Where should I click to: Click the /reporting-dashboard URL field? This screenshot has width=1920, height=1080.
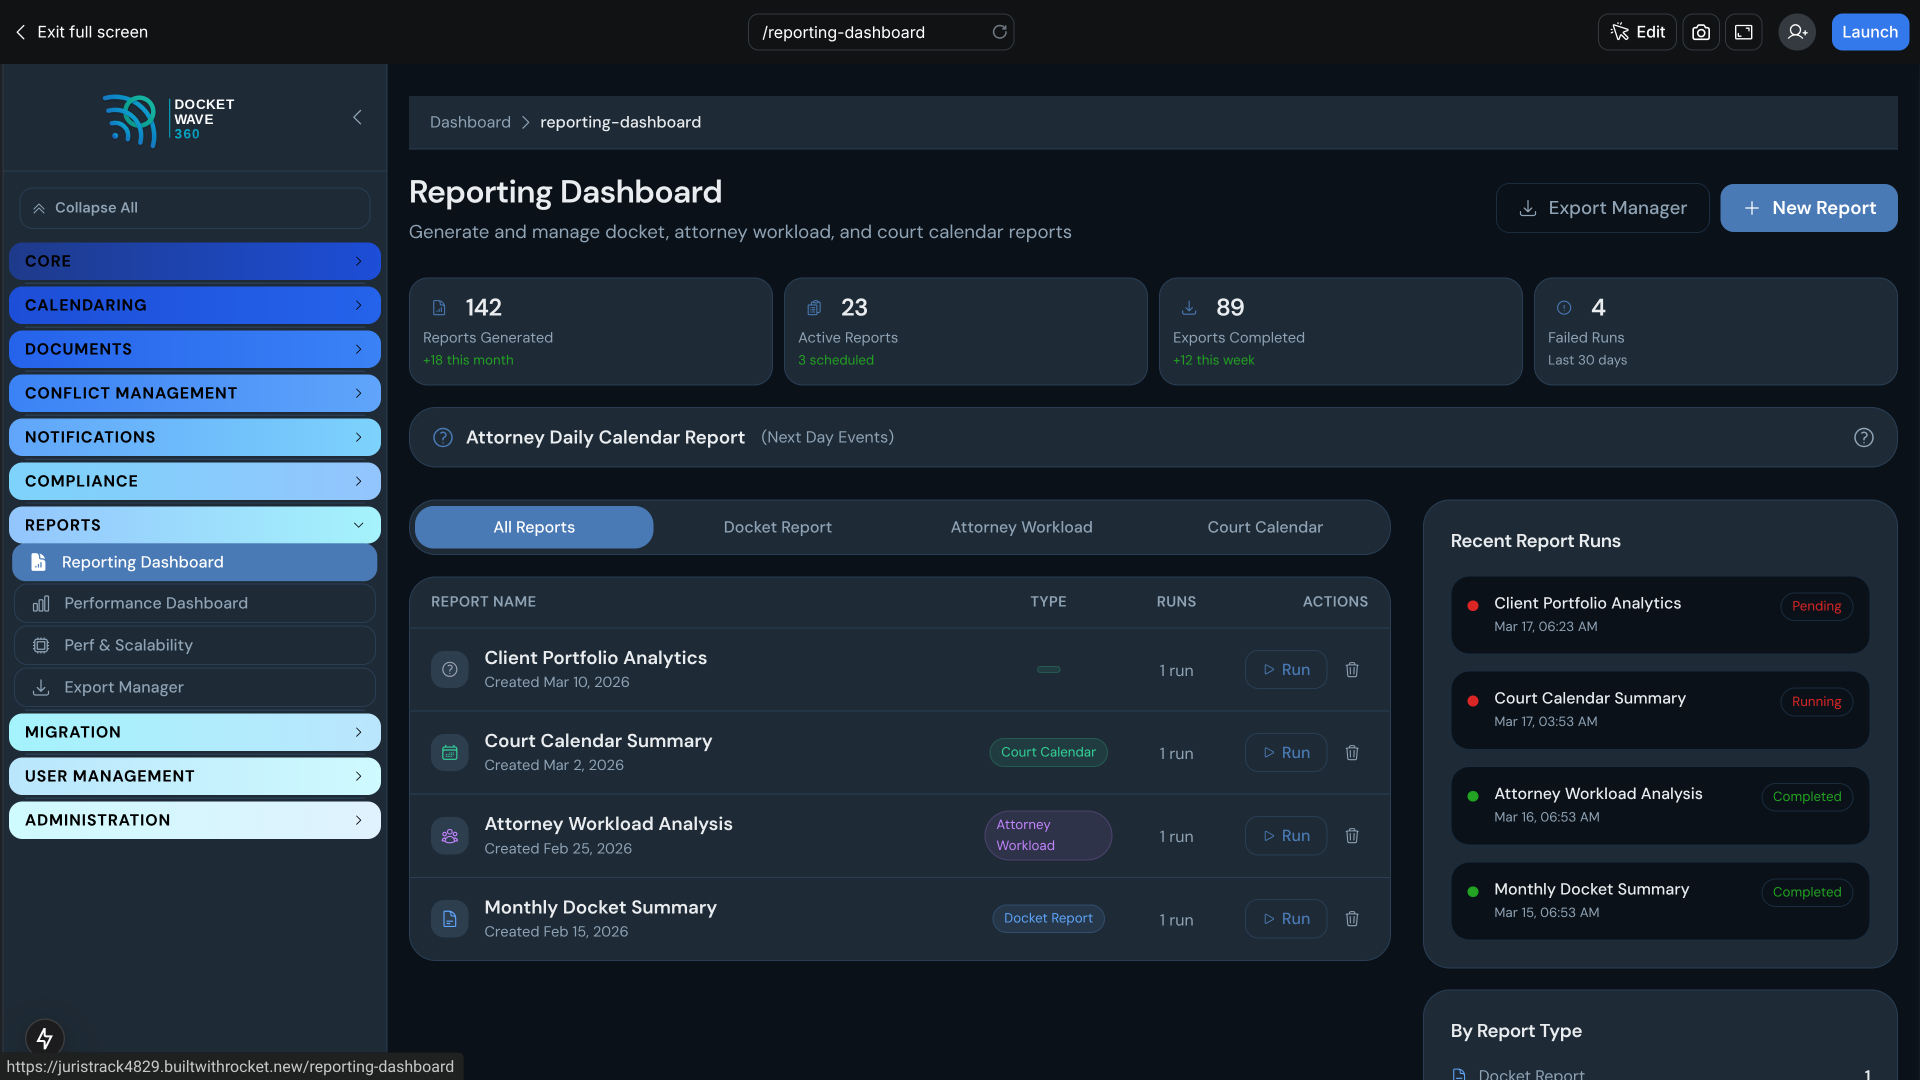click(880, 32)
